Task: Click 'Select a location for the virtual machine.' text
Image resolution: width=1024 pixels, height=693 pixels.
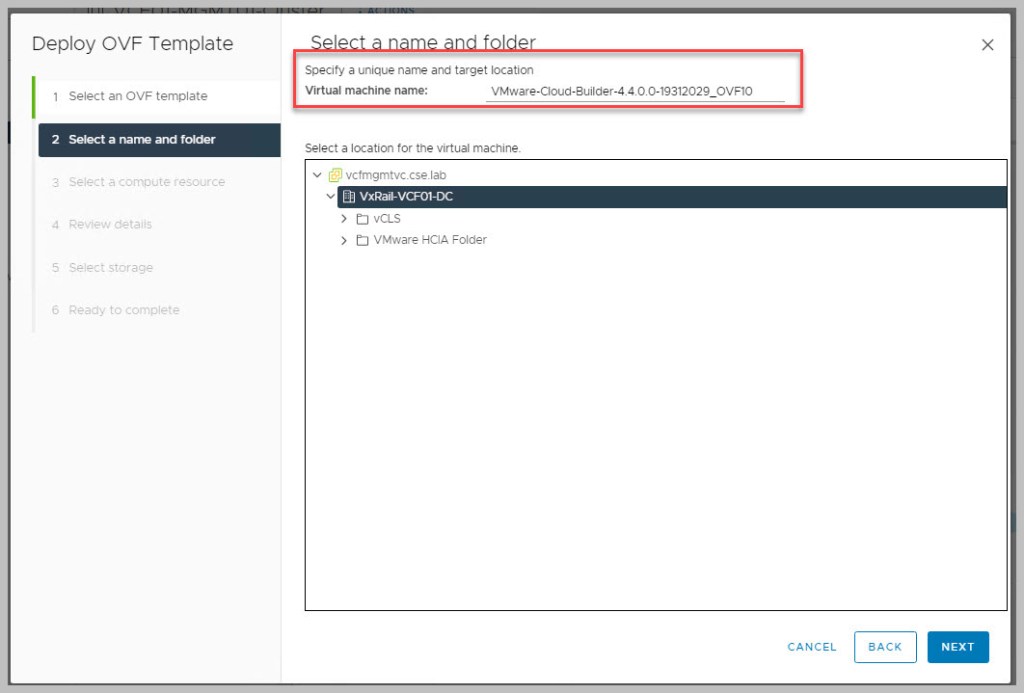Action: click(x=413, y=148)
